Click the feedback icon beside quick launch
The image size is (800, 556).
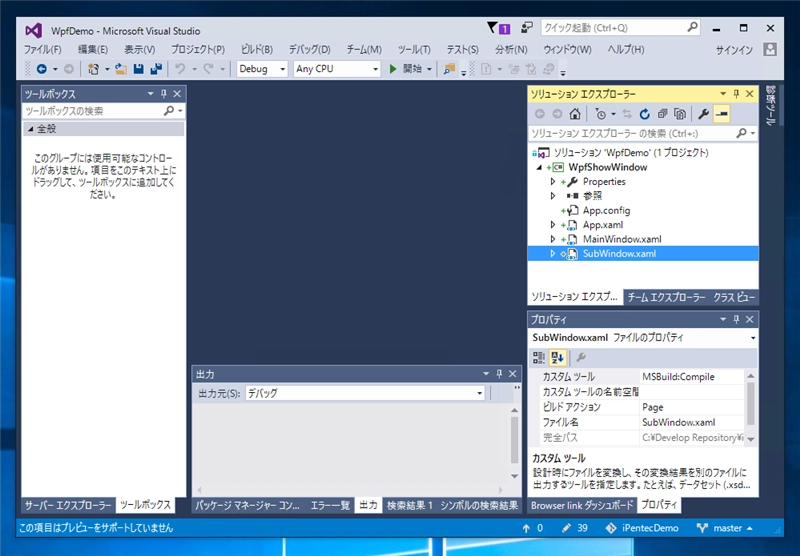527,28
